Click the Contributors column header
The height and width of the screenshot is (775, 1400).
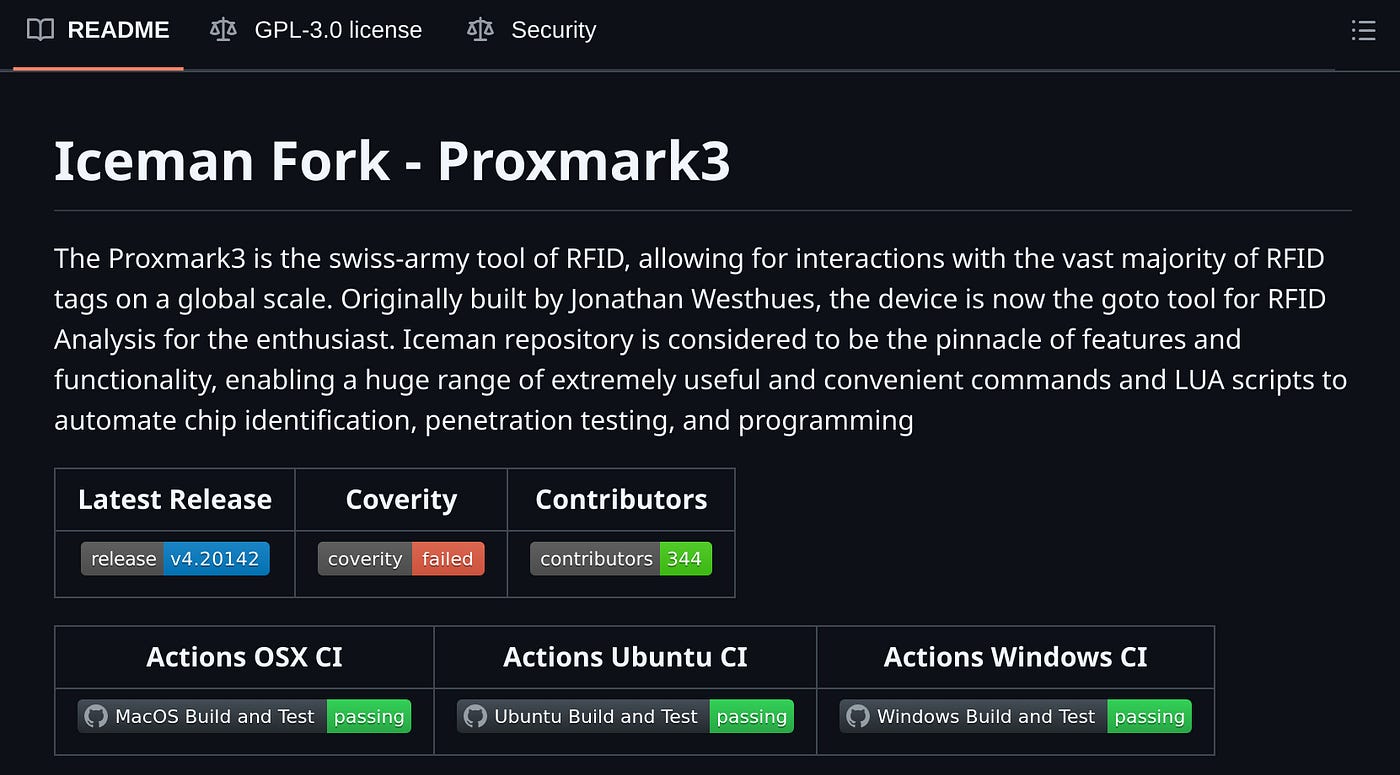(x=621, y=499)
